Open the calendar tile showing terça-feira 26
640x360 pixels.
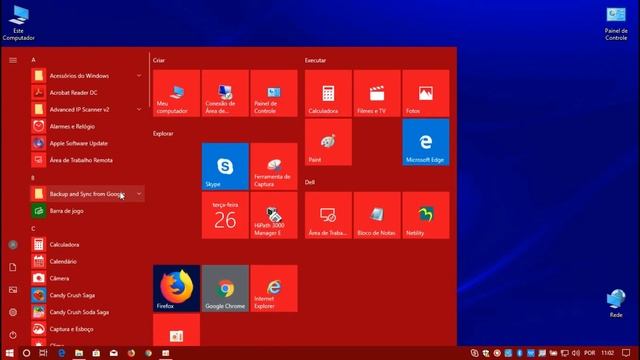[x=225, y=215]
